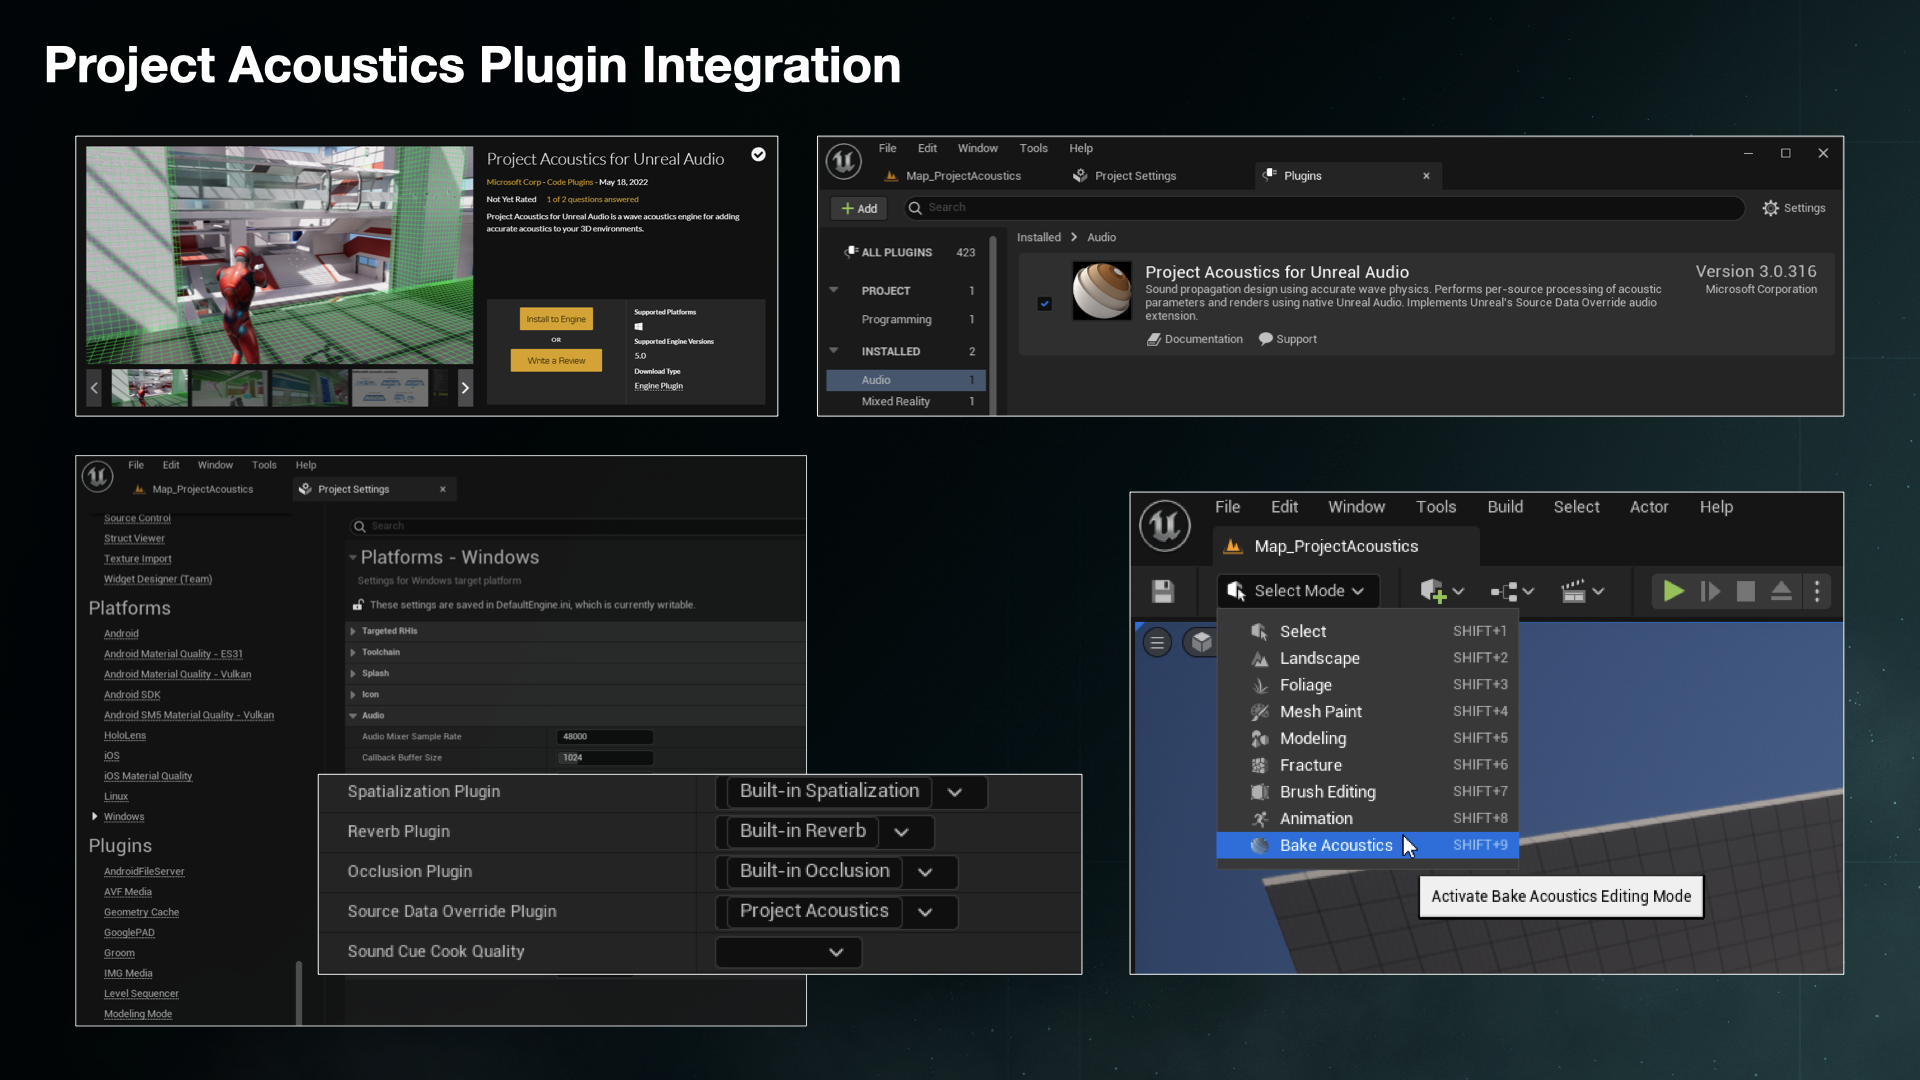
Task: Open Reverb Plugin dropdown
Action: pyautogui.click(x=825, y=832)
